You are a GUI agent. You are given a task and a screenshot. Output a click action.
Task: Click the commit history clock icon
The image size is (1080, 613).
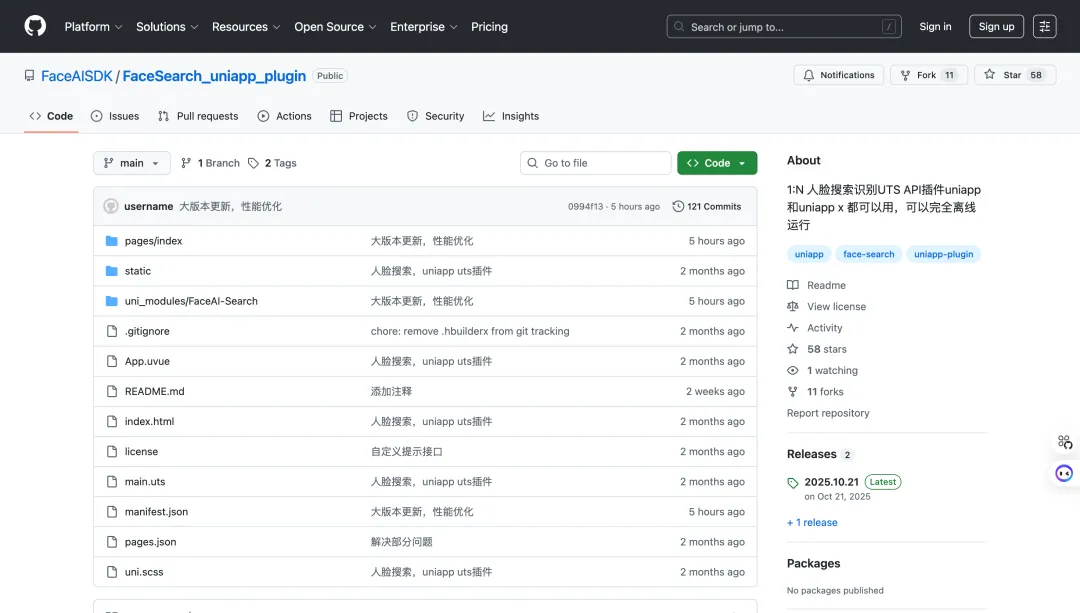tap(678, 207)
